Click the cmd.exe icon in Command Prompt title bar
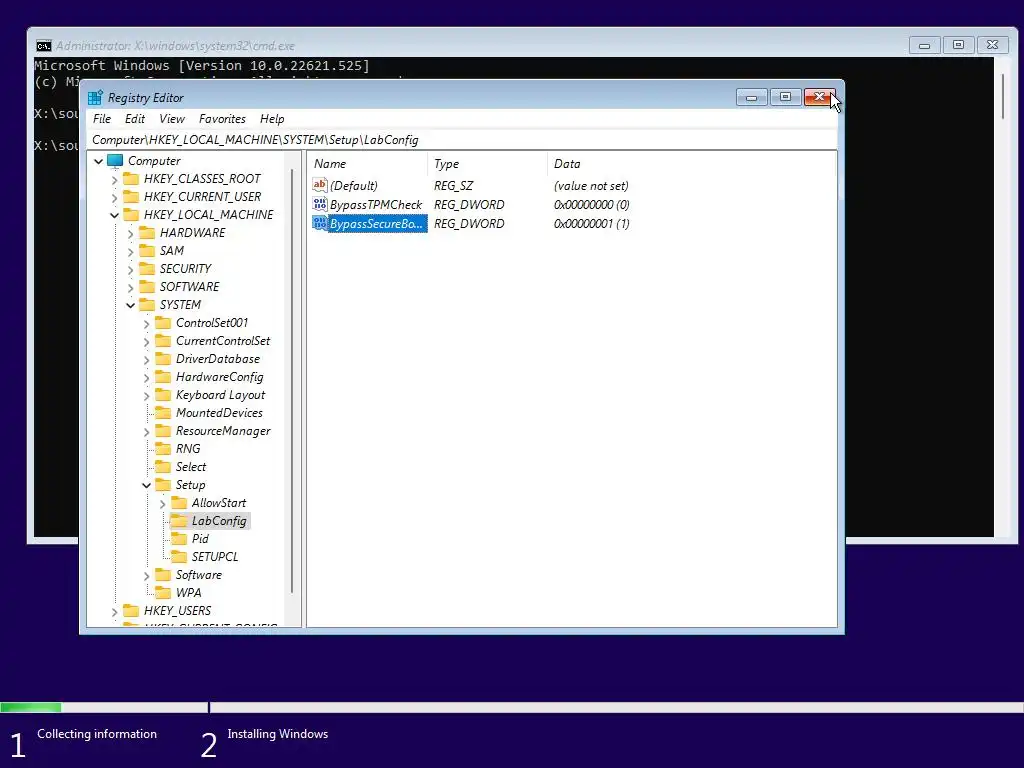This screenshot has height=768, width=1024. click(44, 46)
